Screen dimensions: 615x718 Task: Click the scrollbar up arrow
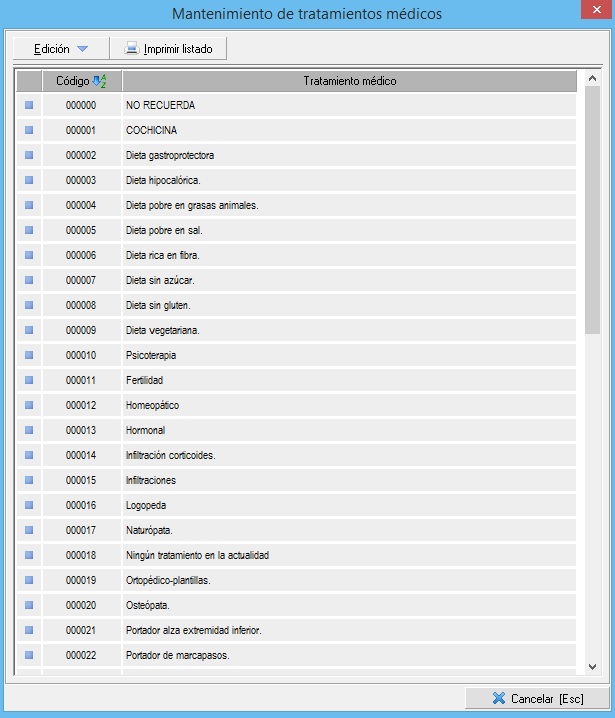pos(592,78)
